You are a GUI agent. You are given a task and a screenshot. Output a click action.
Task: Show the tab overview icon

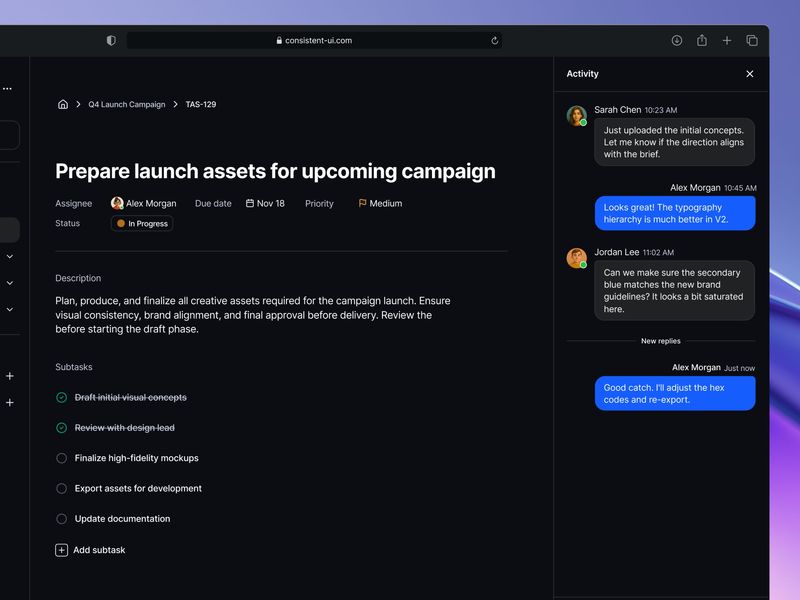(x=752, y=41)
